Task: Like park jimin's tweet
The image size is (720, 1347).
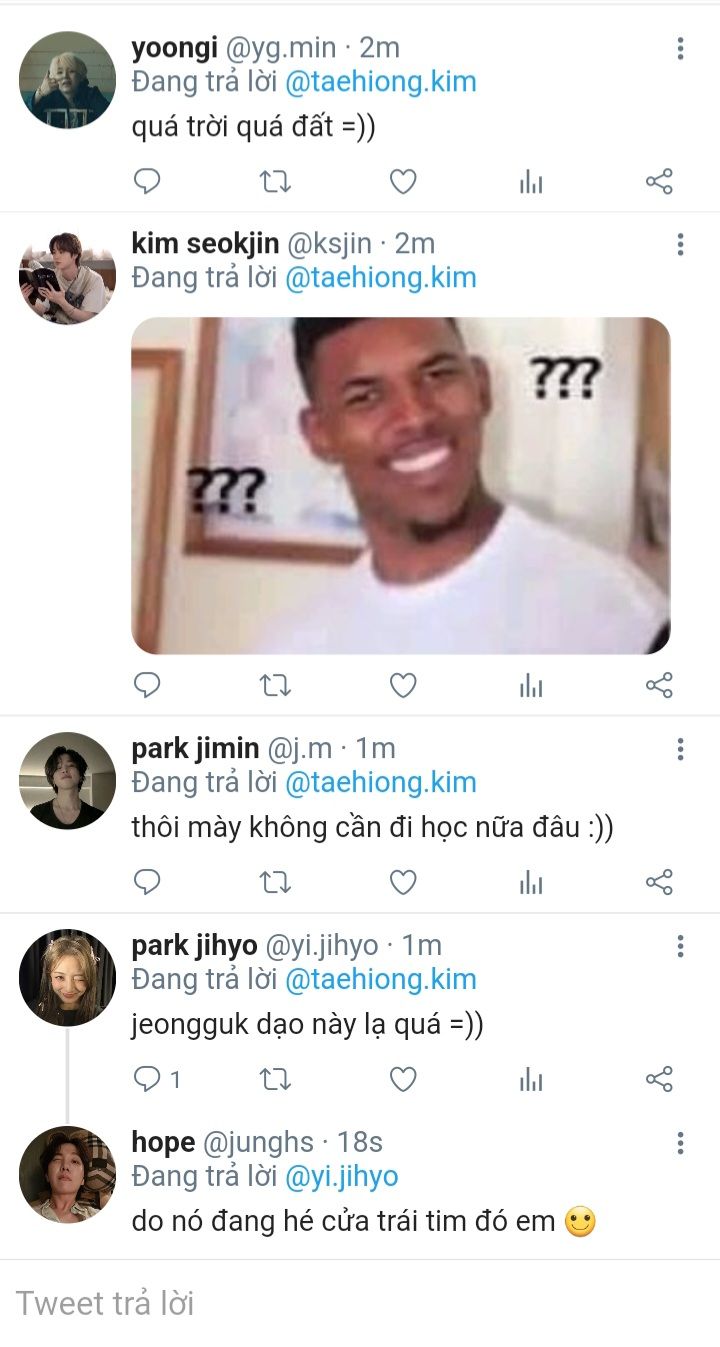Action: point(403,883)
